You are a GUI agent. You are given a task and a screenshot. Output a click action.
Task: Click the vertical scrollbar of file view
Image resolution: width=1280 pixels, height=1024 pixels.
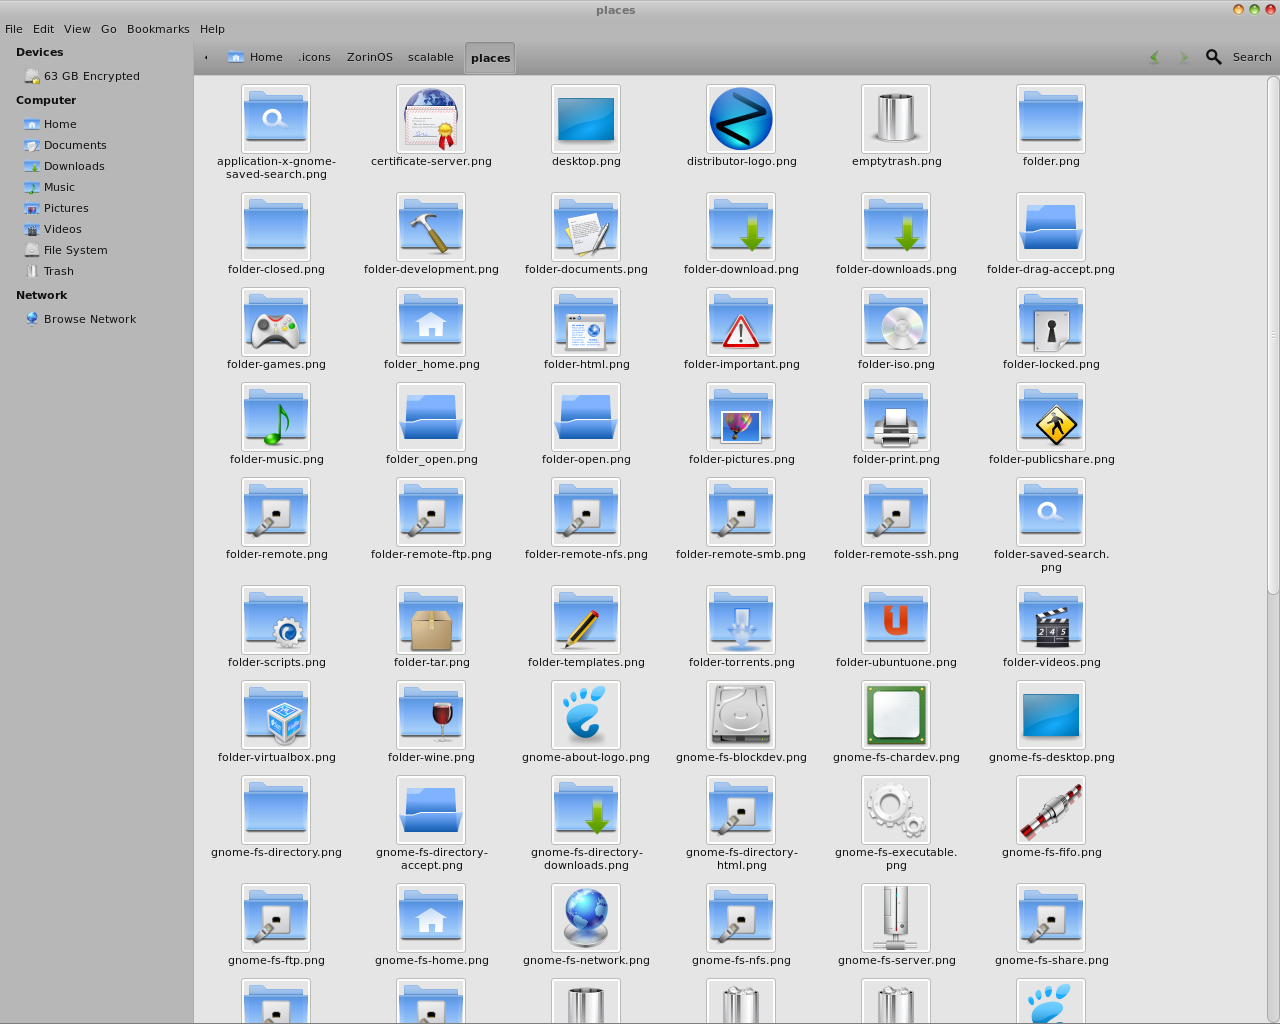(x=1273, y=336)
